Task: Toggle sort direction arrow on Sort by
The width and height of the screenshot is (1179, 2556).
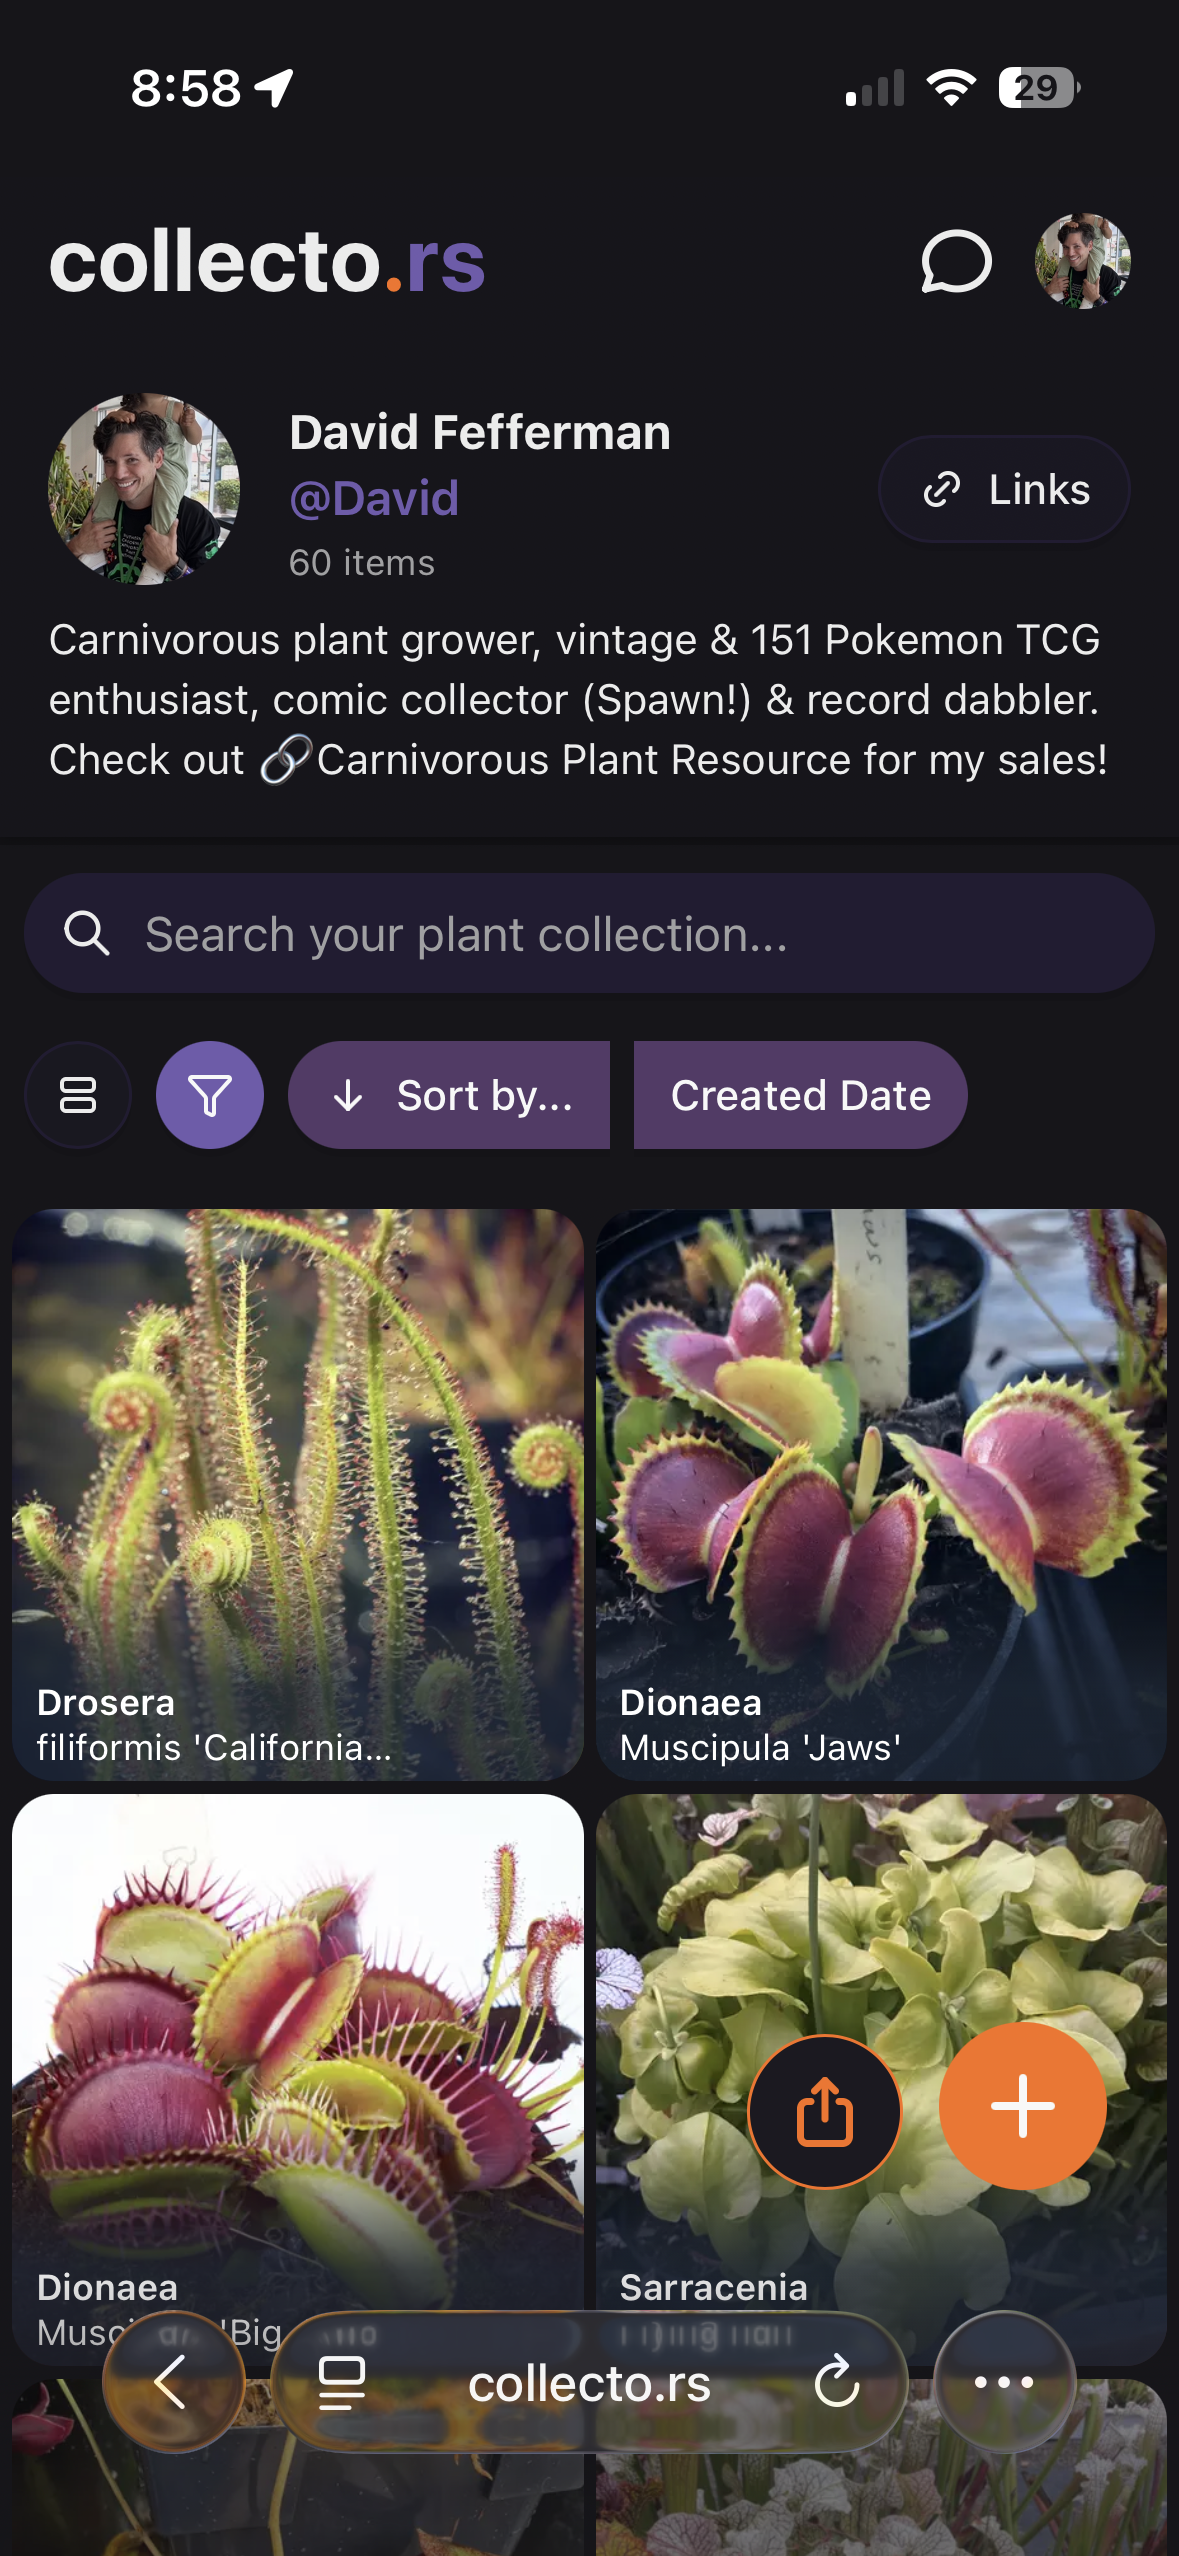Action: coord(348,1096)
